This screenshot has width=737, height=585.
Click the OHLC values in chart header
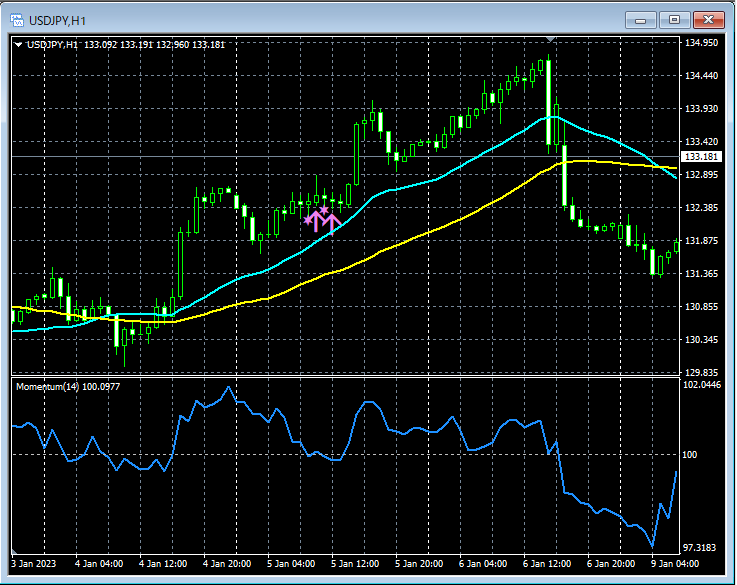point(155,45)
